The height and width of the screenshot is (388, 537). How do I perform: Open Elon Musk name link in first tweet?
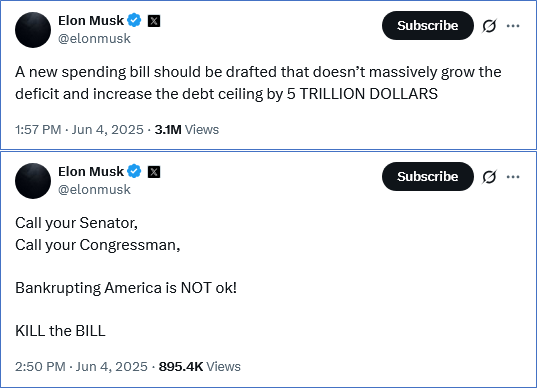[x=91, y=21]
